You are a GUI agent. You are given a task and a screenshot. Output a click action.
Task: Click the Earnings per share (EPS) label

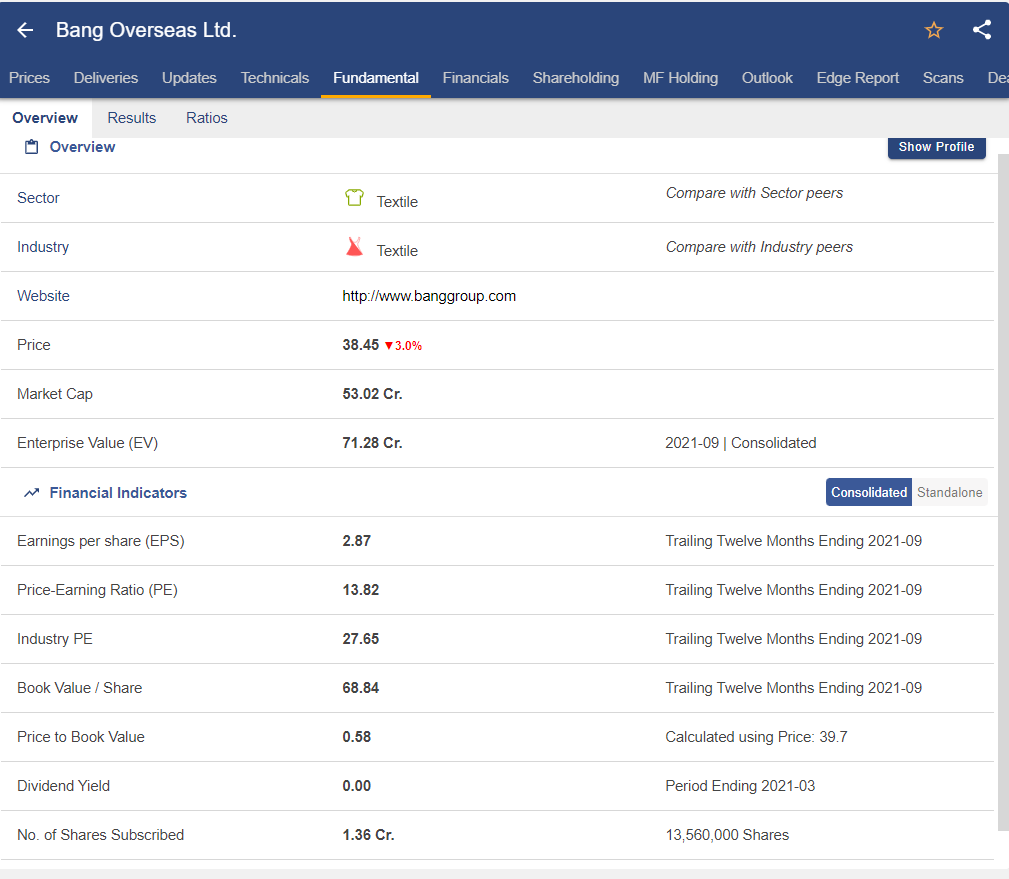(101, 541)
